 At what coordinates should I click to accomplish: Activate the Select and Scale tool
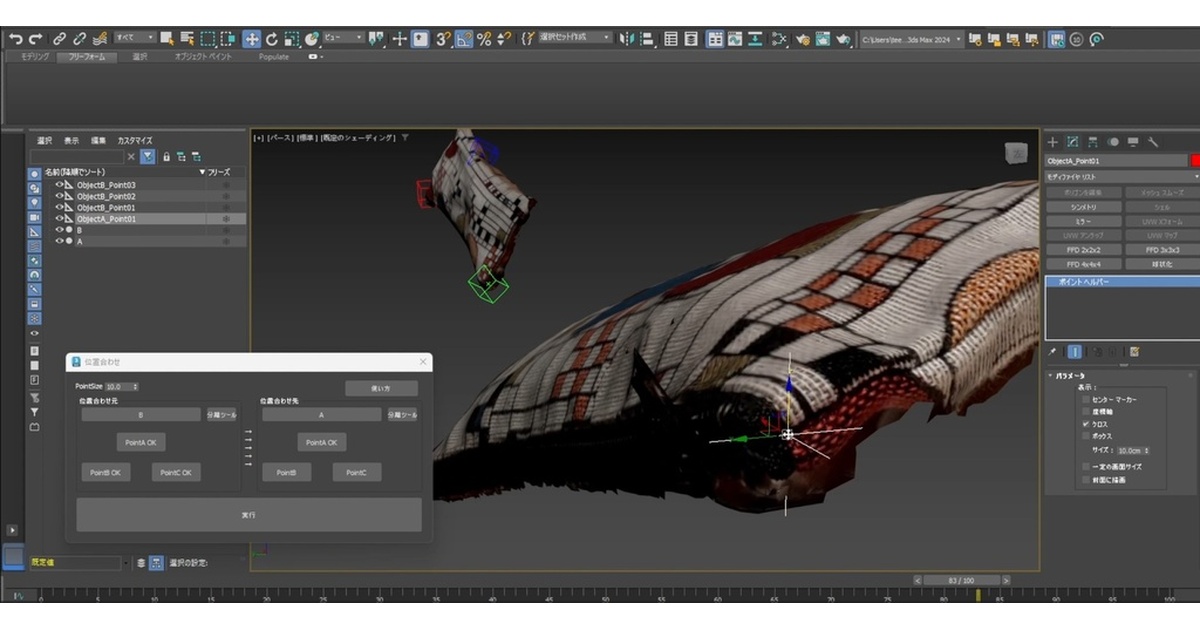(x=291, y=38)
